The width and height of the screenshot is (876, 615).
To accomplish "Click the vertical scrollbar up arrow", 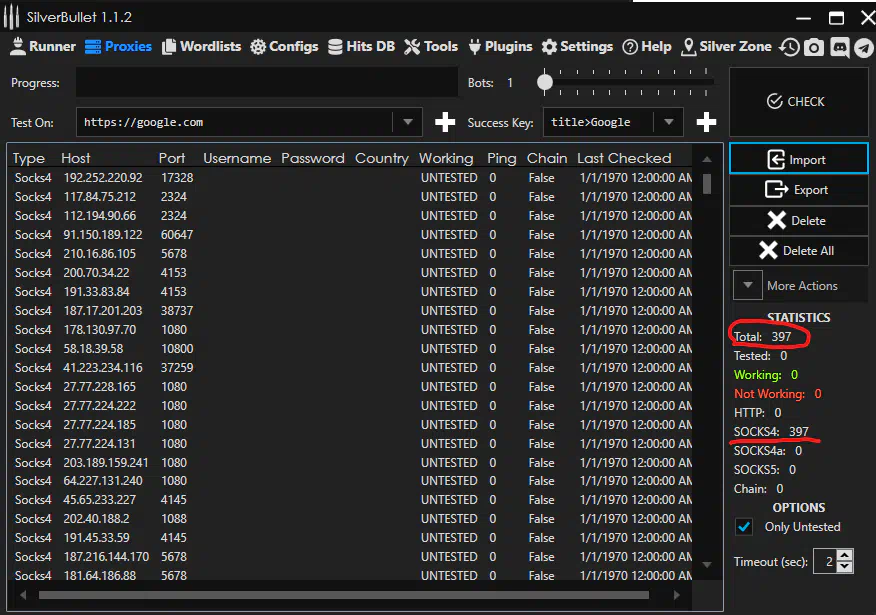I will coord(707,159).
